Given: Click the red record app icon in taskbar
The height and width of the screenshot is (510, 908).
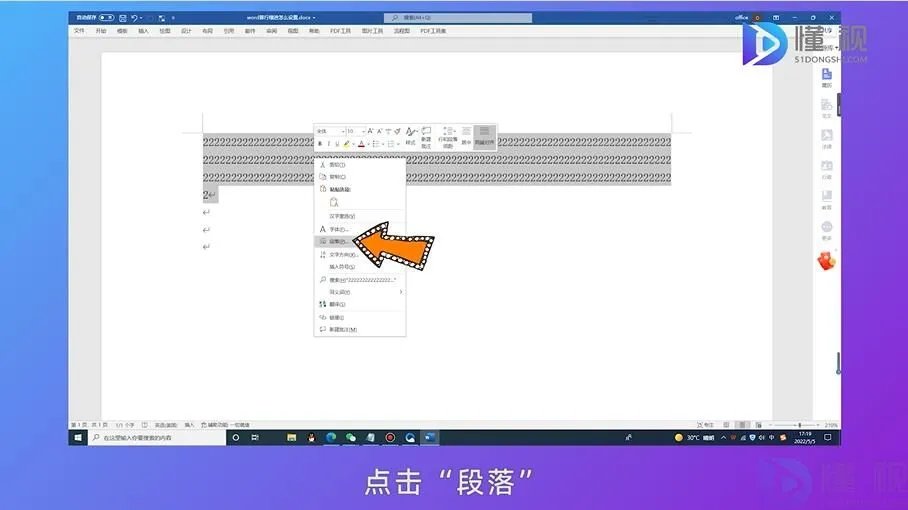Looking at the screenshot, I should click(x=390, y=438).
